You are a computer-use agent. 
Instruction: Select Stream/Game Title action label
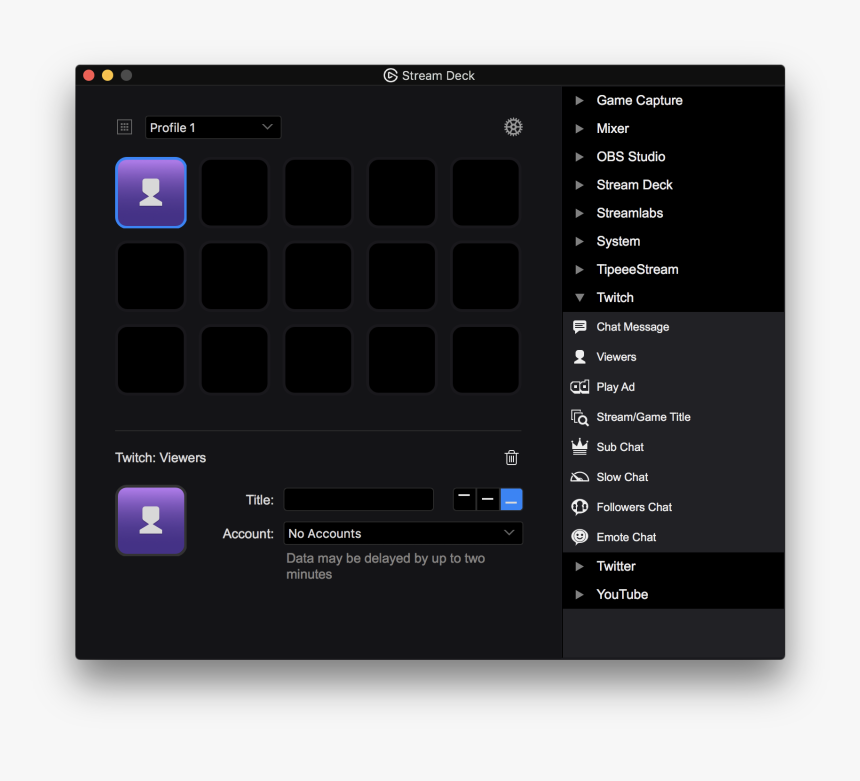(x=643, y=417)
